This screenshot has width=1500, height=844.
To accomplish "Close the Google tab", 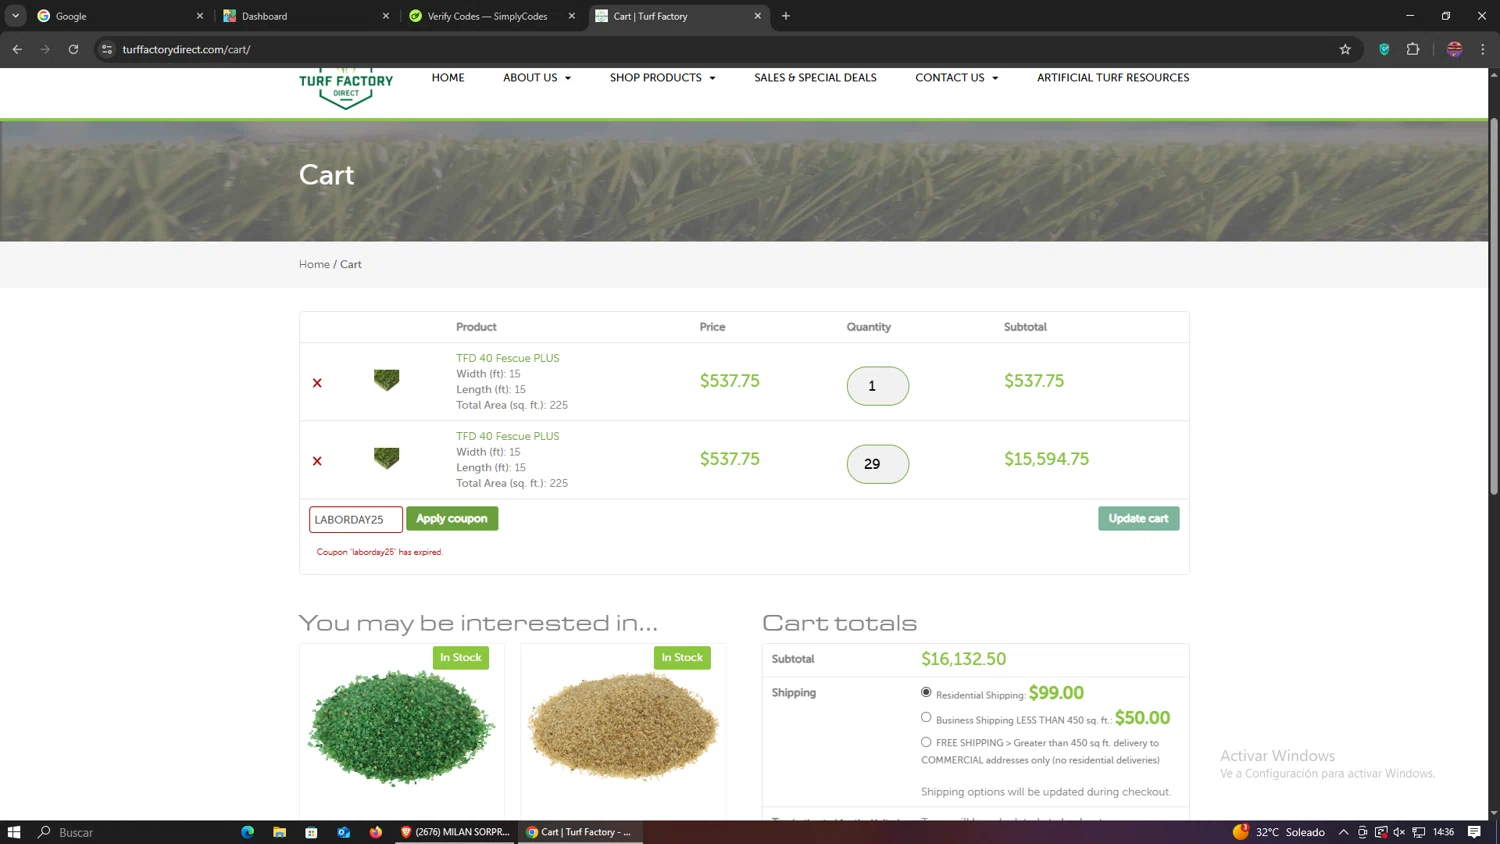I will (200, 16).
